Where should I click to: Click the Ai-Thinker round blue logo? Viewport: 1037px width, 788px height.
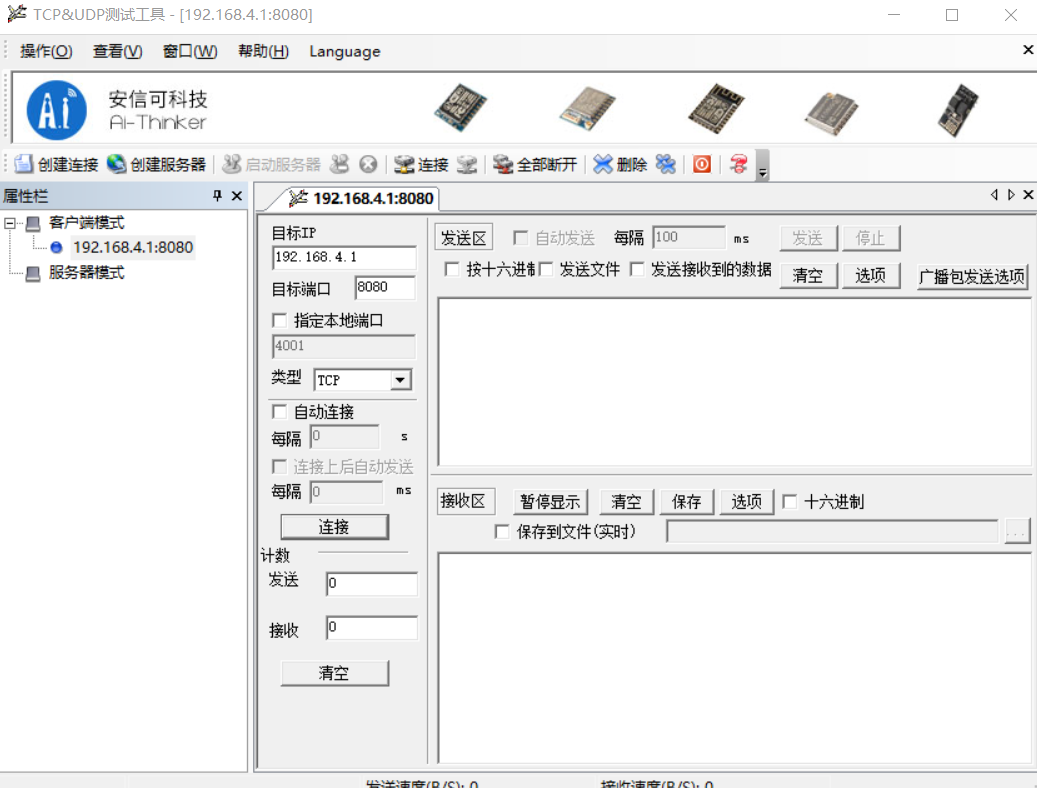tap(56, 110)
